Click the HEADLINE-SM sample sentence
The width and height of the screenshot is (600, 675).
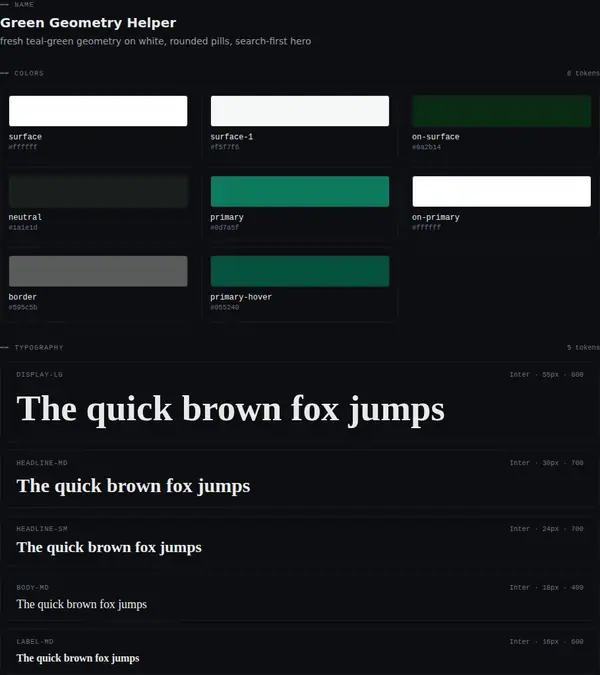coord(109,548)
